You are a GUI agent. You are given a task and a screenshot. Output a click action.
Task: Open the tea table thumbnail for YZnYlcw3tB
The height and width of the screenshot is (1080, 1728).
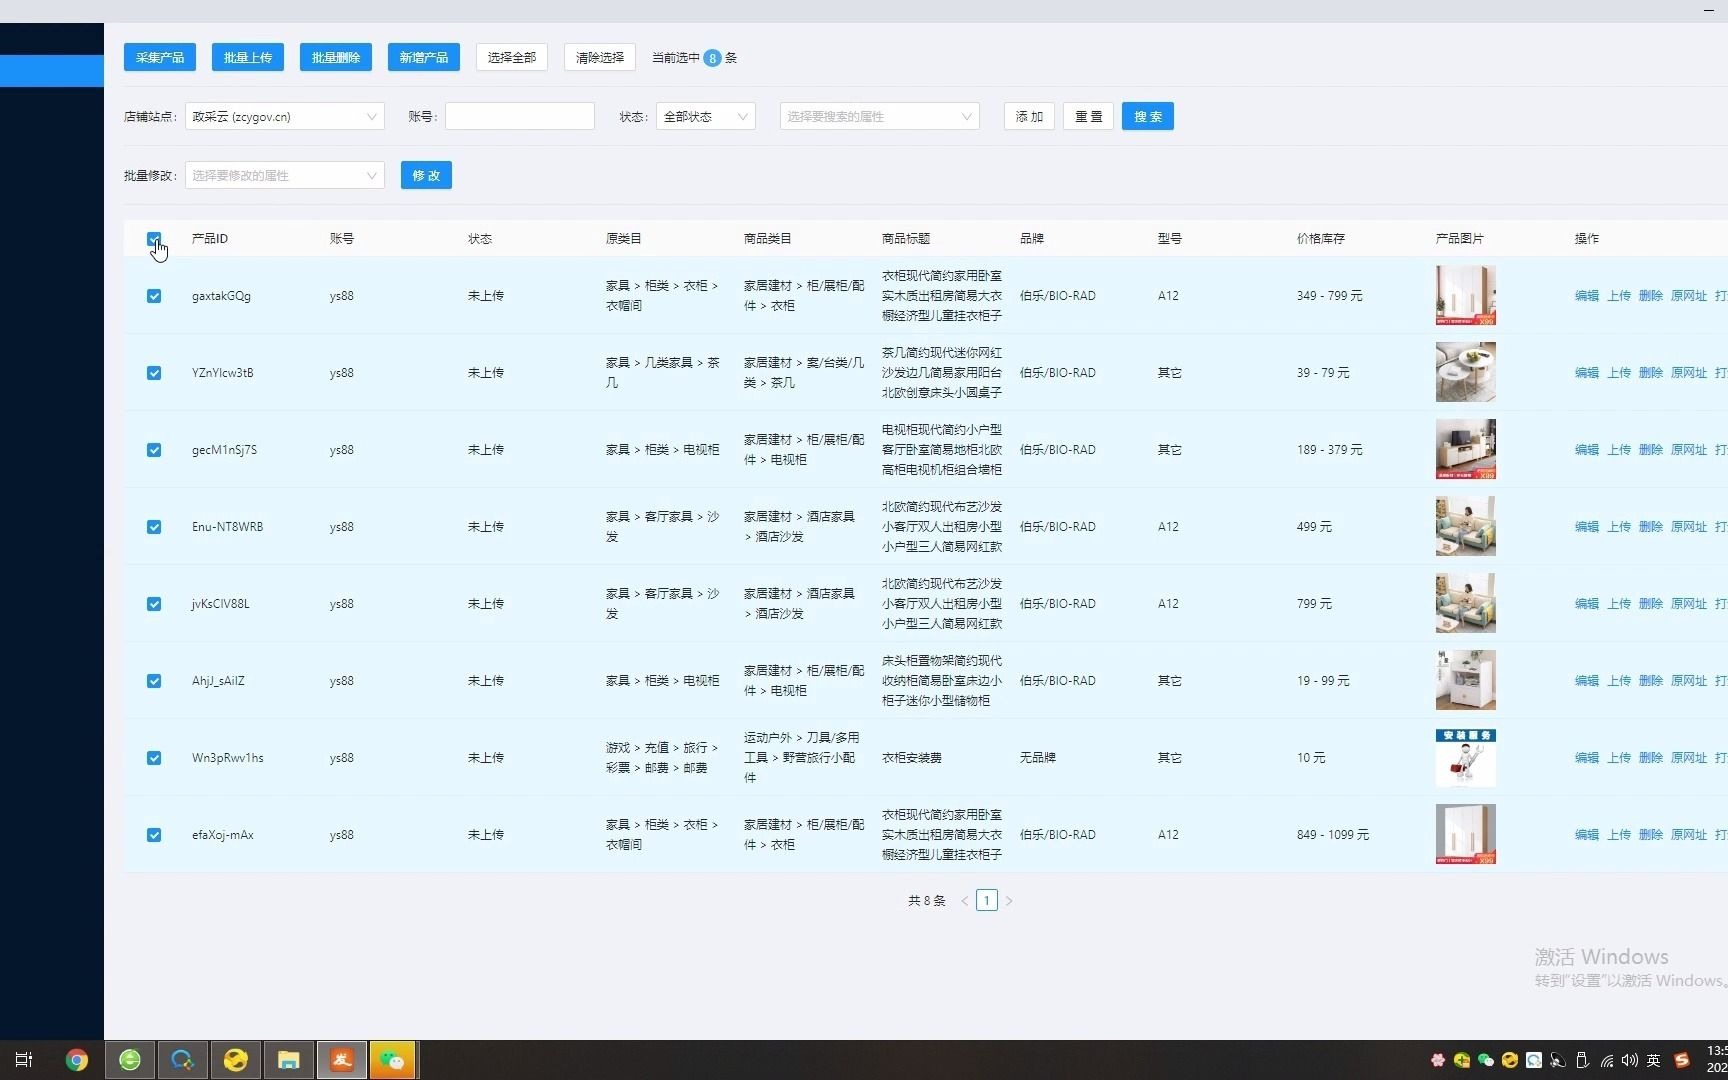(x=1466, y=373)
